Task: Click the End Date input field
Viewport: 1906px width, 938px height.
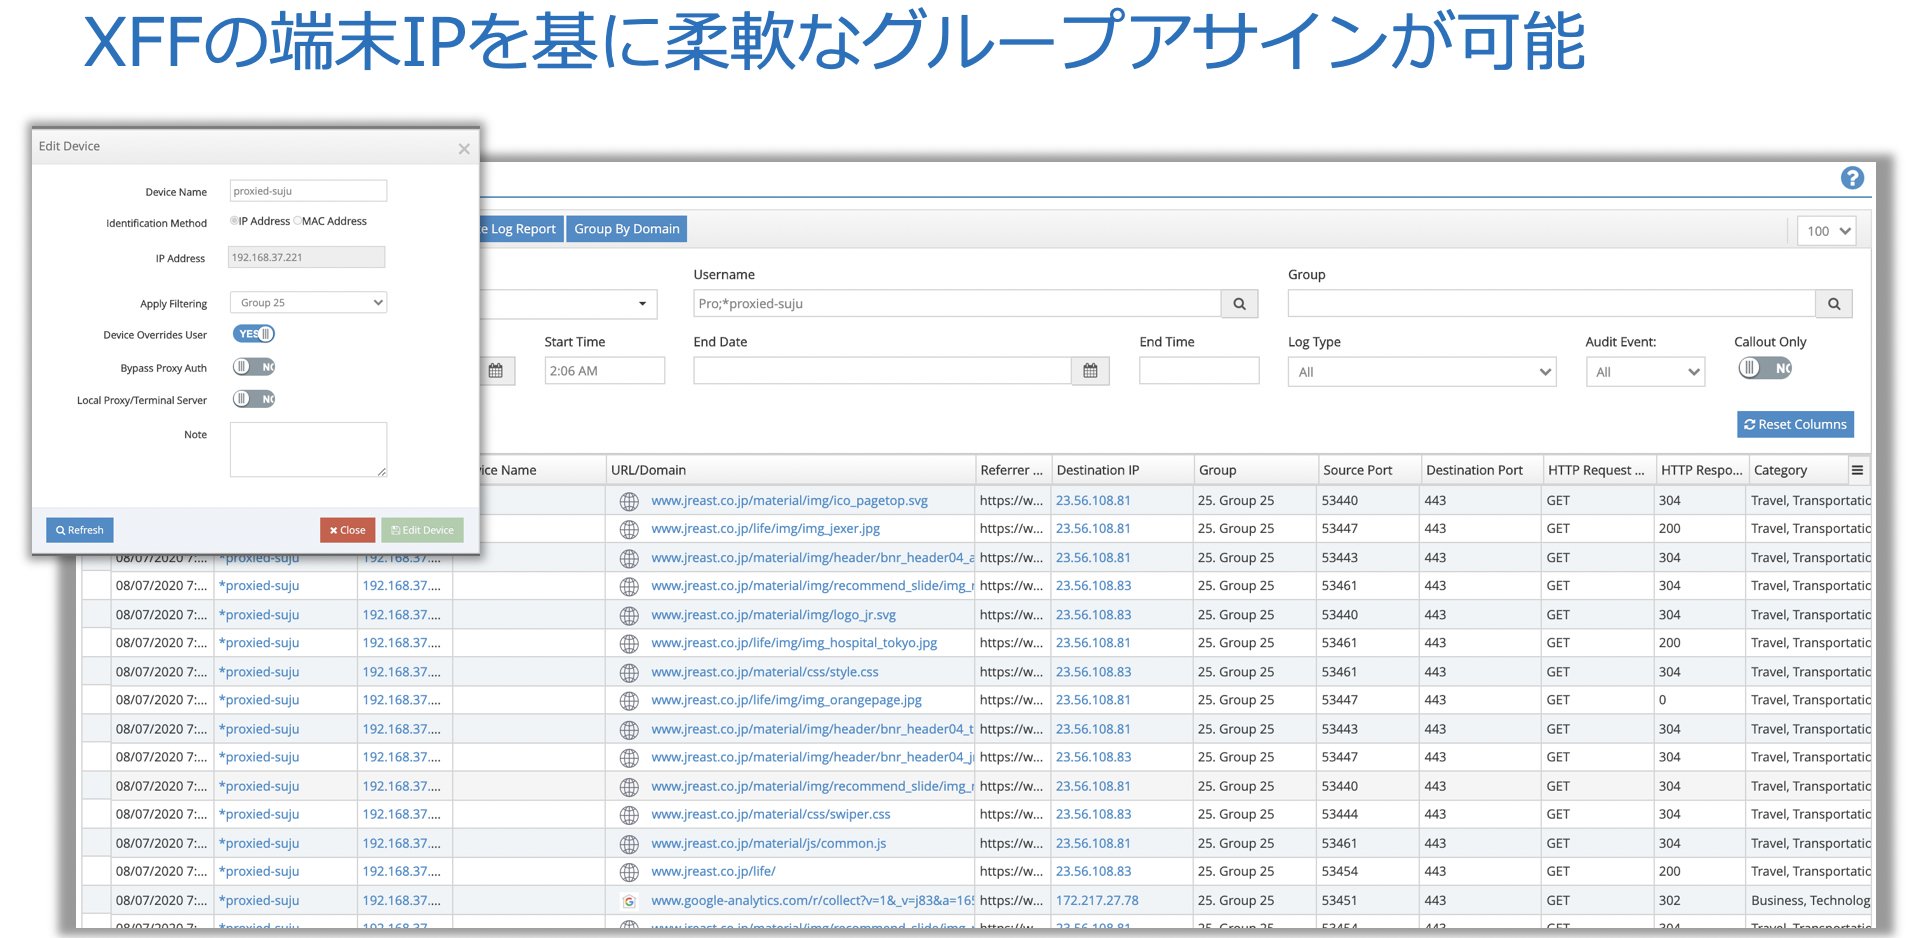Action: click(883, 371)
